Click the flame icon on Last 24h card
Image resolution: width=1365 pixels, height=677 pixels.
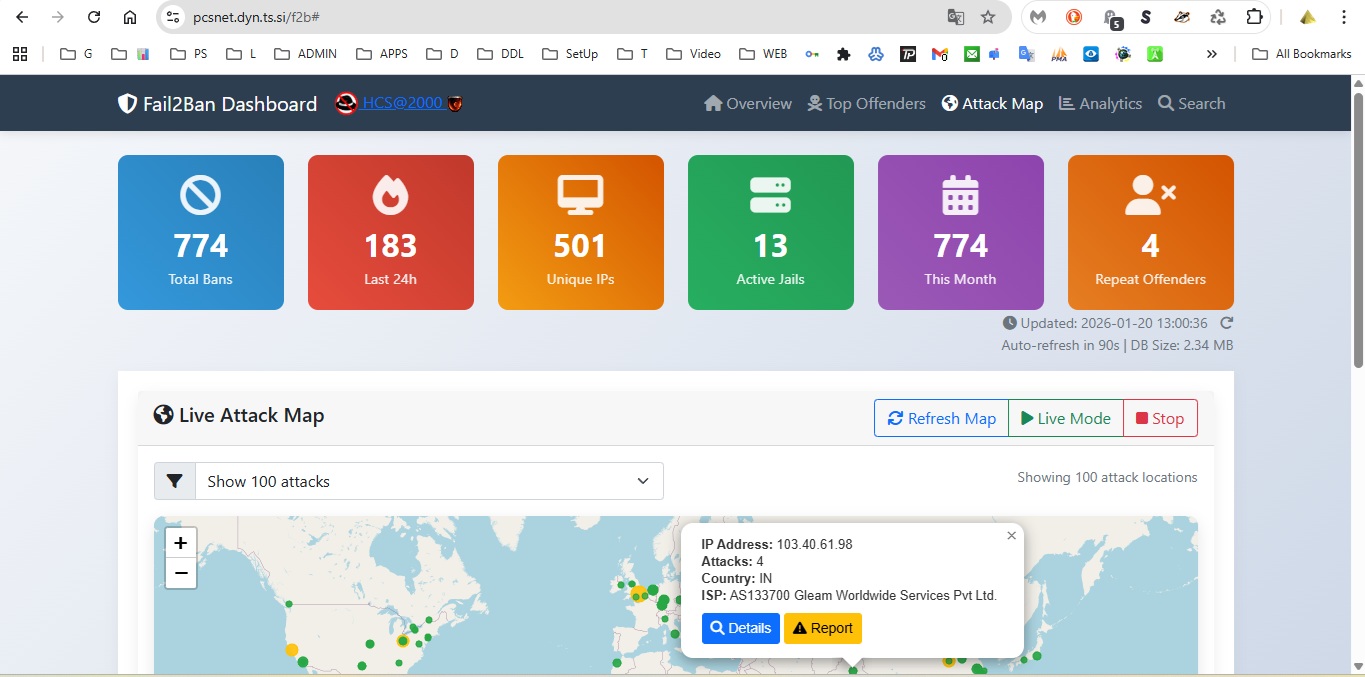pos(390,195)
